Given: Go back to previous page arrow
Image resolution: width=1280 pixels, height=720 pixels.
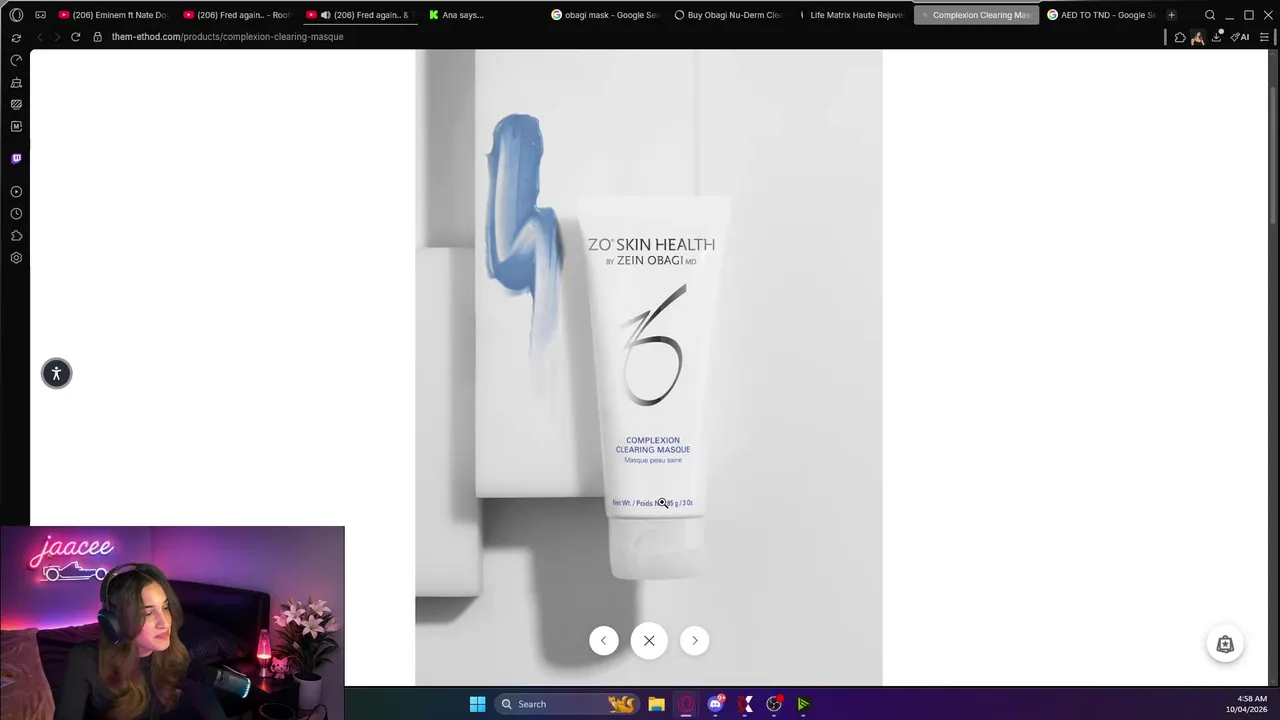Looking at the screenshot, I should (x=40, y=37).
